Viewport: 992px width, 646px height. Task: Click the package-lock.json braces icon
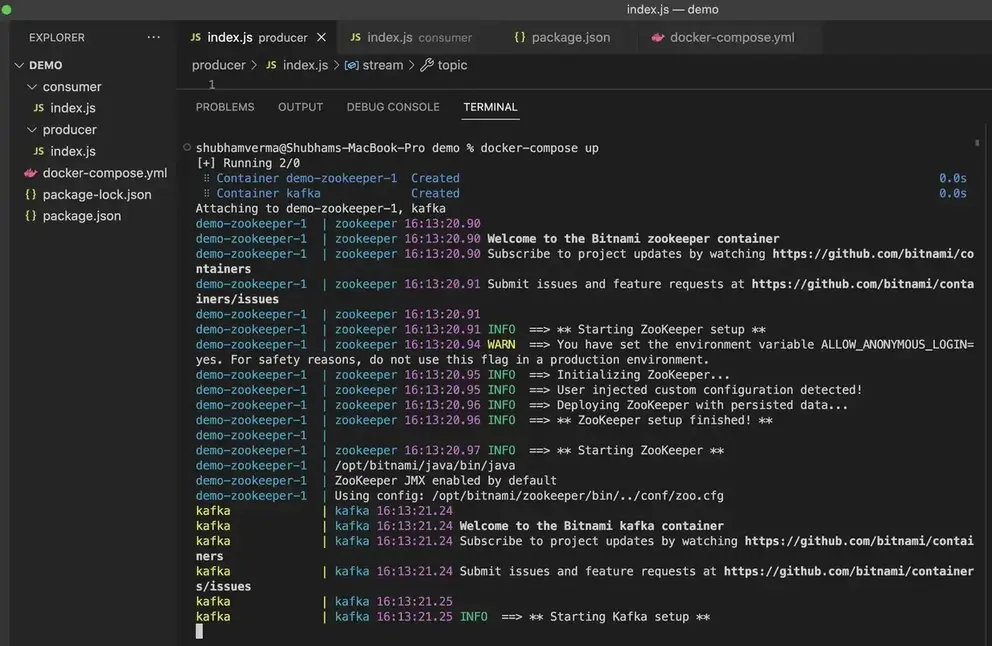(30, 194)
